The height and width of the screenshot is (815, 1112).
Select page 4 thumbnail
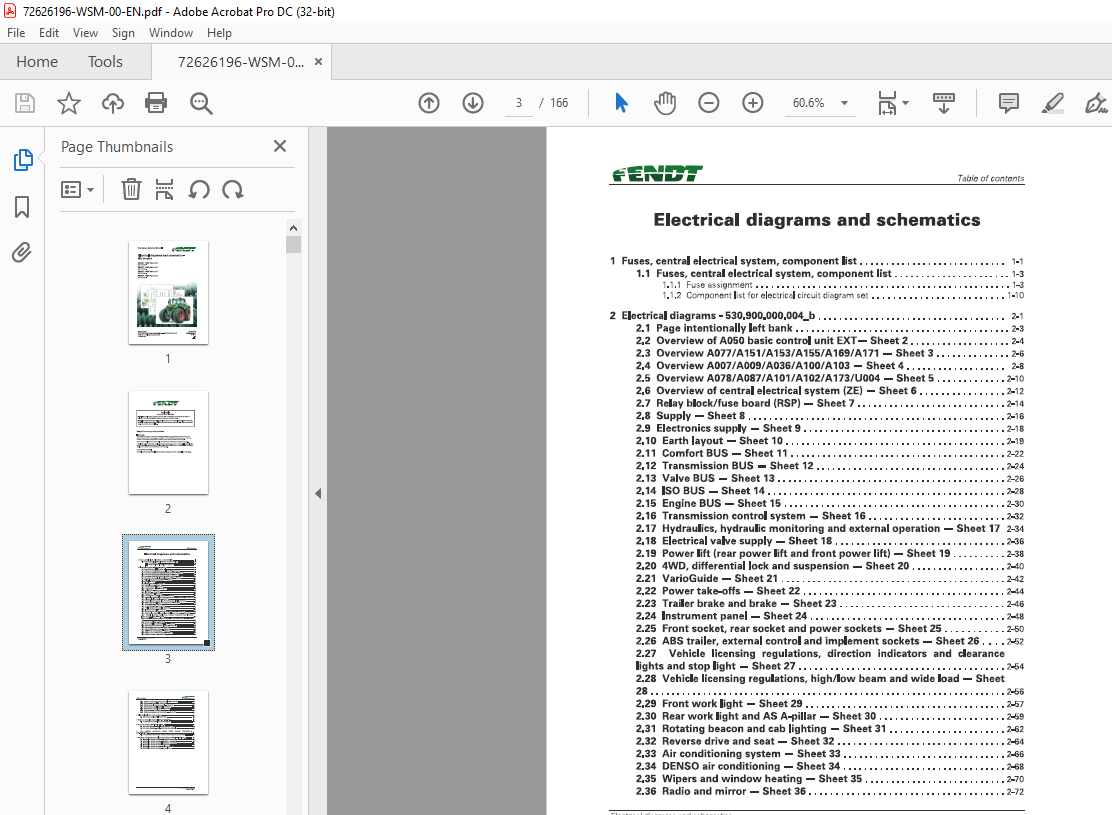(168, 742)
